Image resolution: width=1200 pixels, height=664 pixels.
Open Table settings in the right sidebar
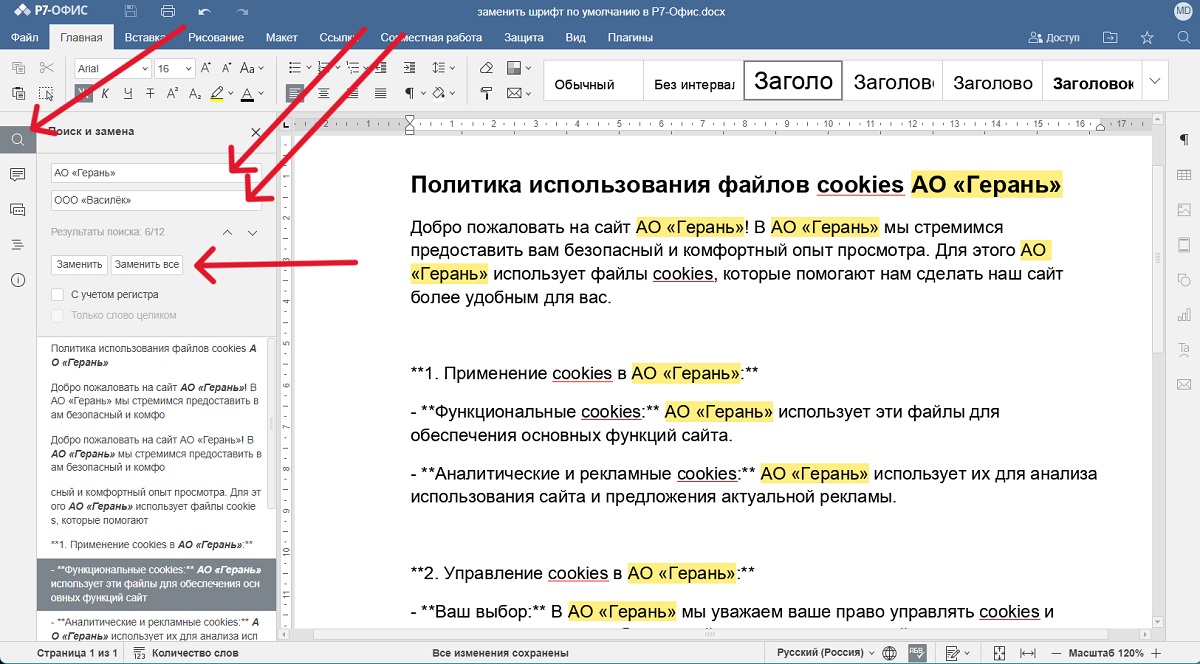pyautogui.click(x=1182, y=174)
